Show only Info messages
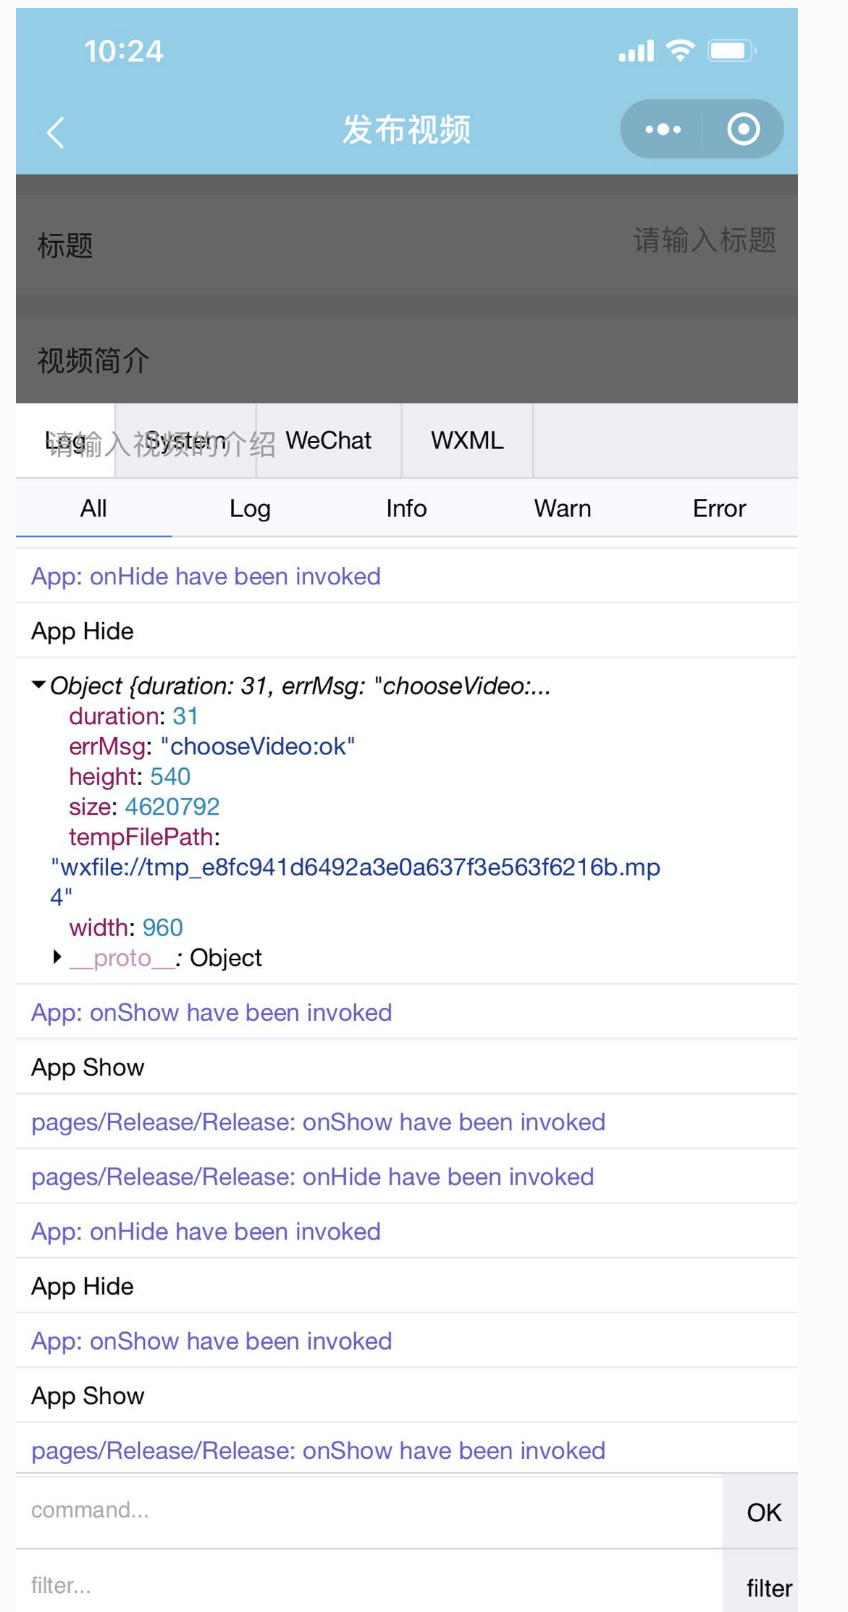Viewport: 848px width, 1612px height. [x=406, y=508]
